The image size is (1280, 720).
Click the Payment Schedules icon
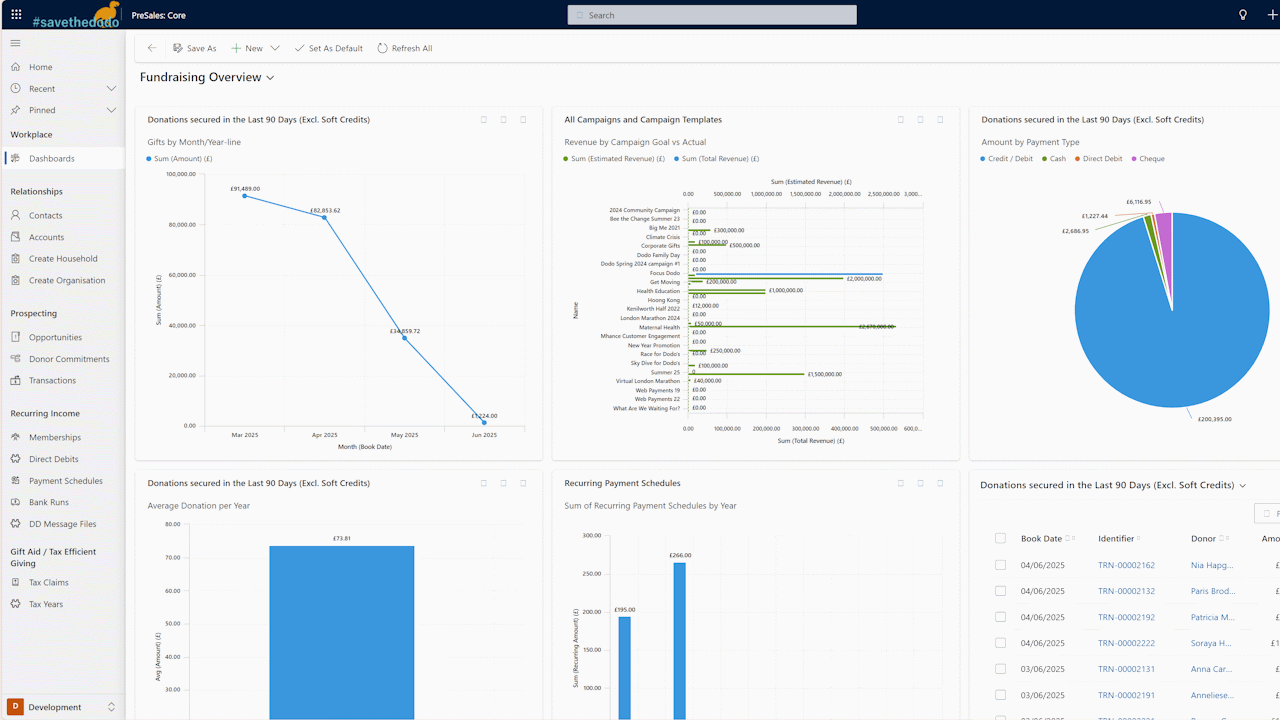(16, 481)
